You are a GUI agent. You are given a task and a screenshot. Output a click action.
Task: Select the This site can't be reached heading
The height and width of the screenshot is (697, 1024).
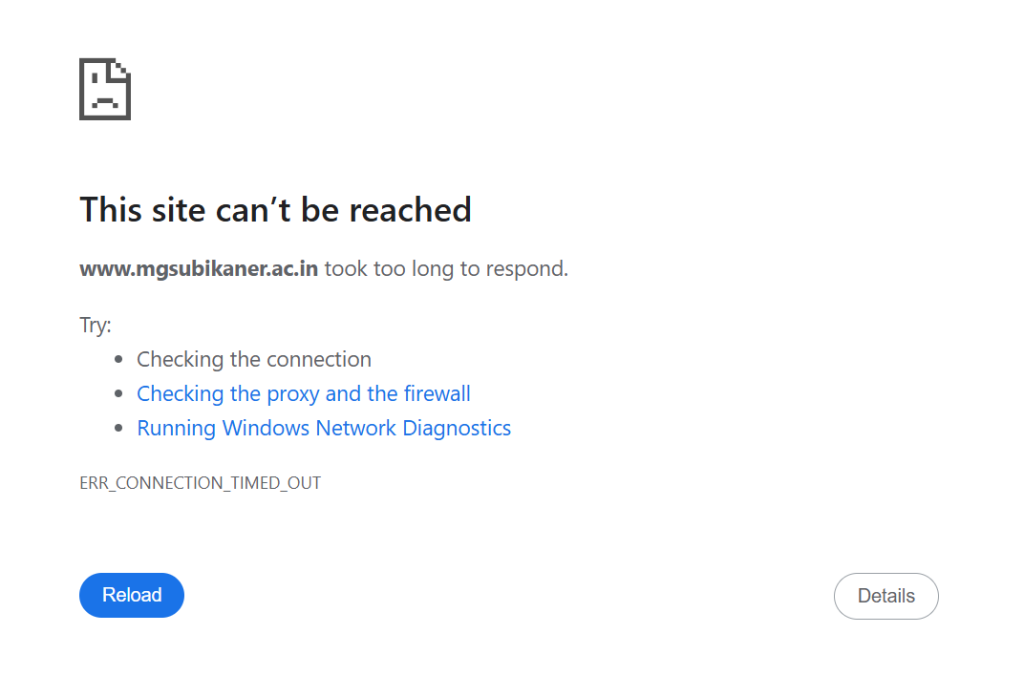click(x=276, y=210)
